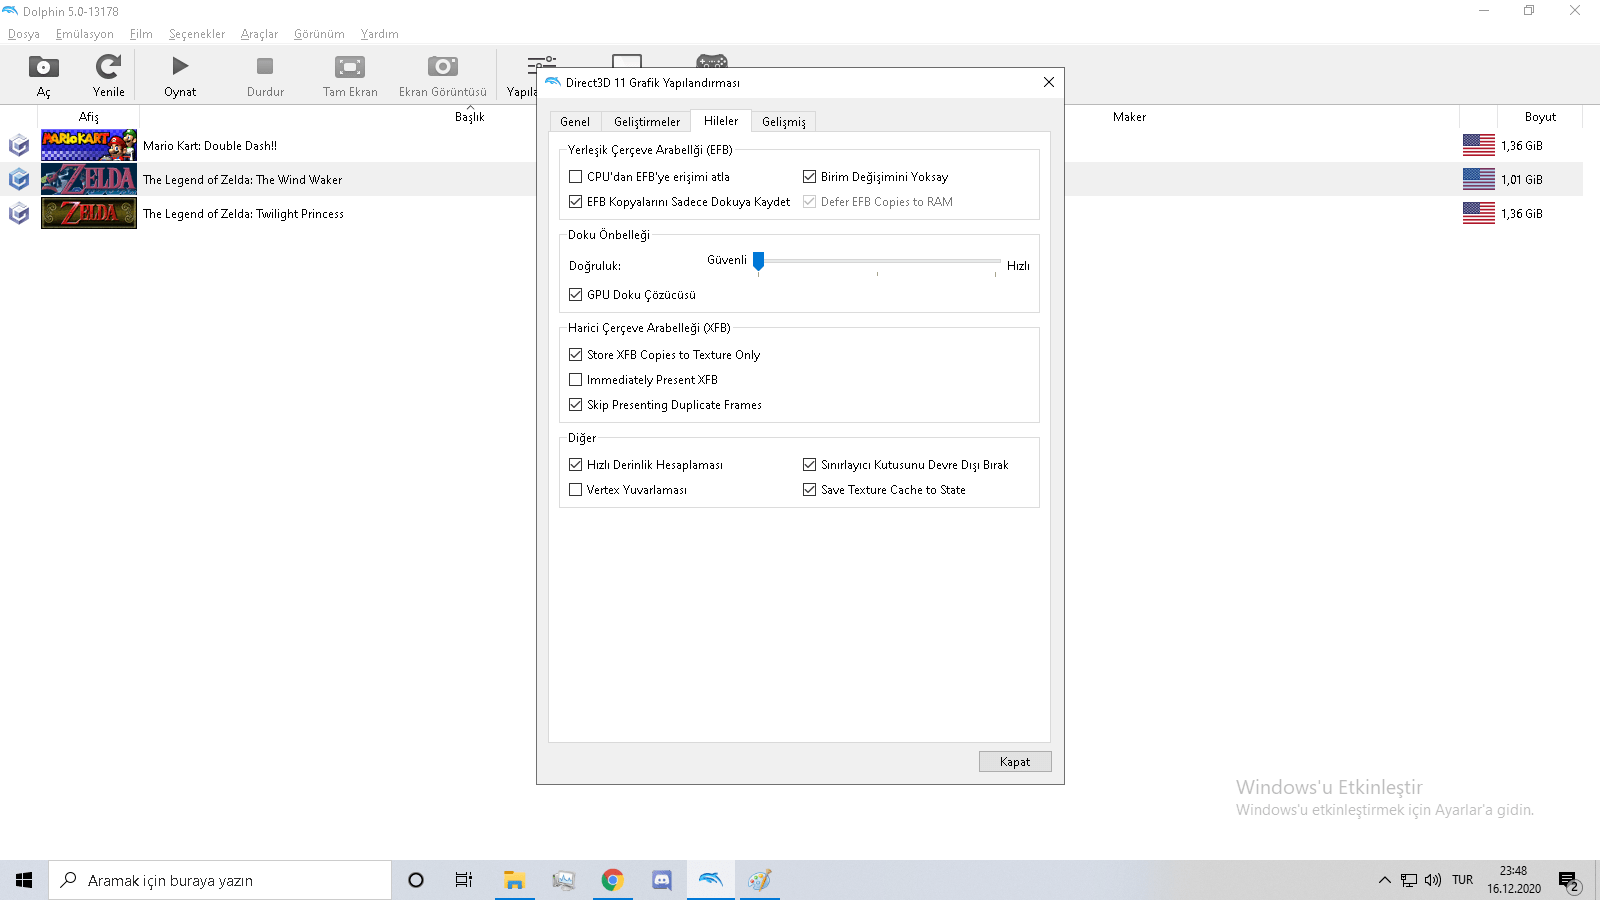Switch to Dolphin taskbar icon
This screenshot has width=1600, height=900.
pos(710,880)
